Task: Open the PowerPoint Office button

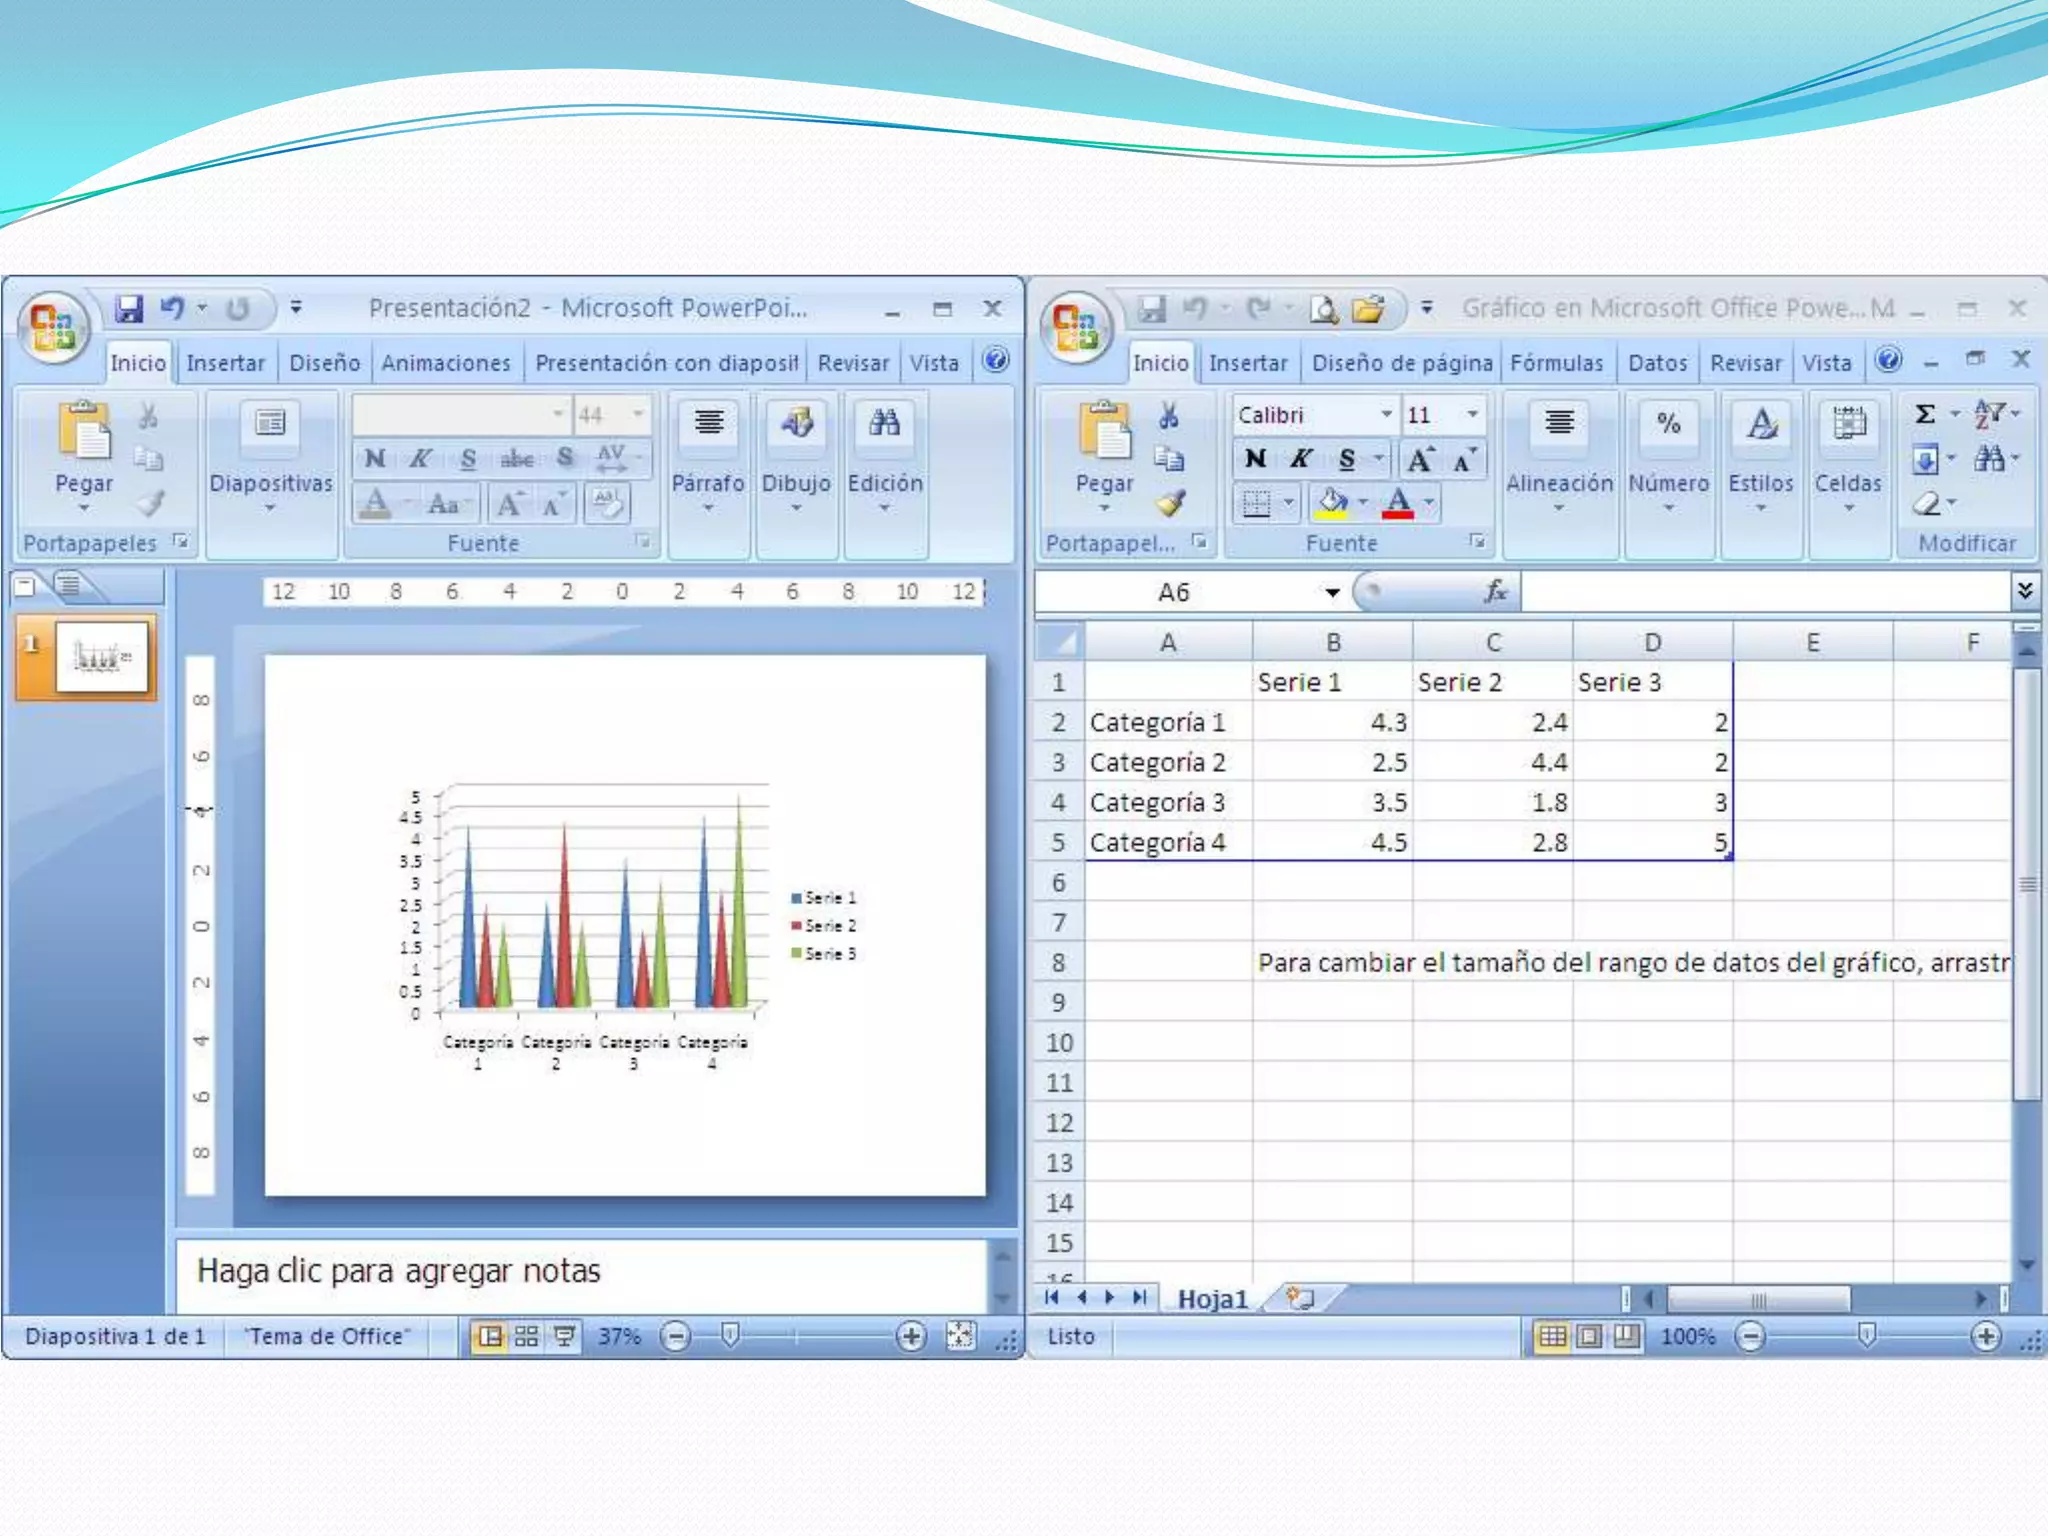Action: [54, 326]
